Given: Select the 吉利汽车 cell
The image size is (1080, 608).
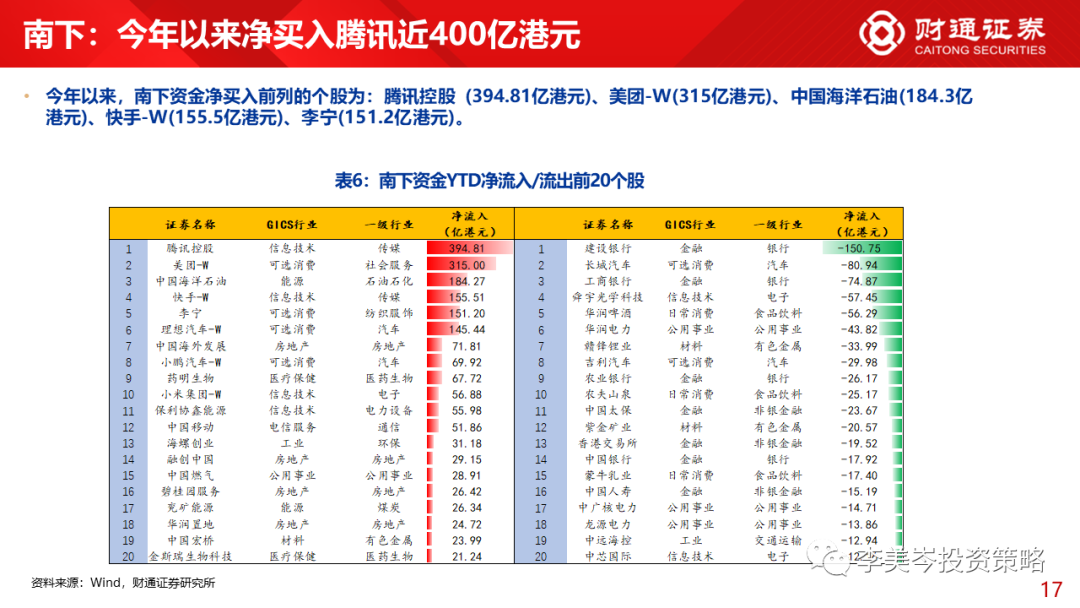Looking at the screenshot, I should tap(608, 361).
